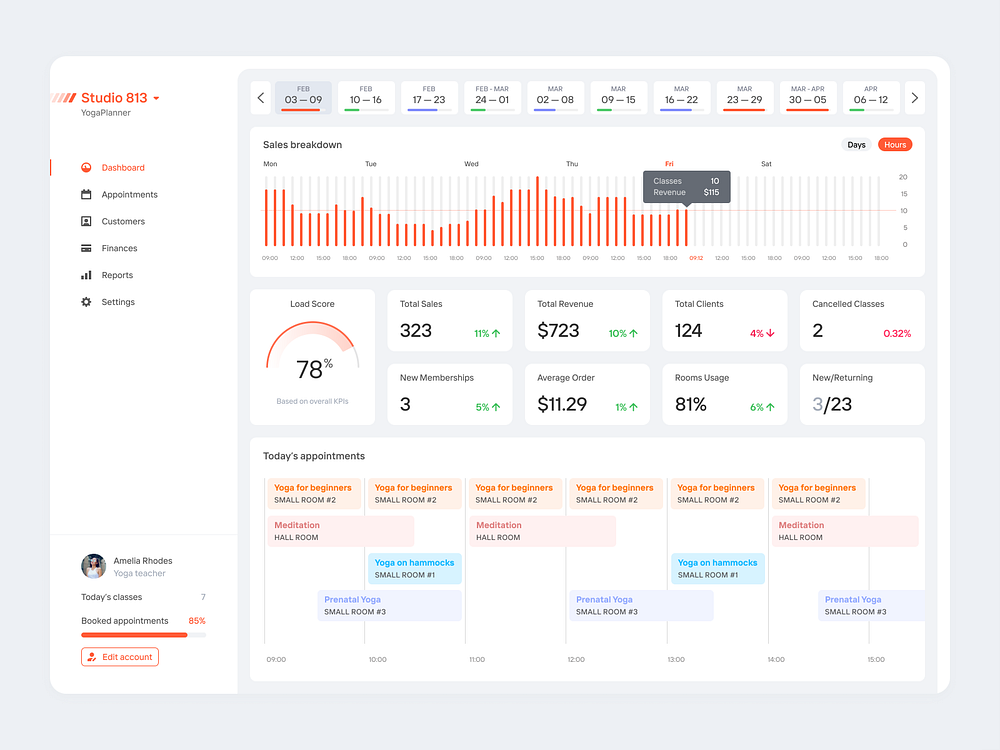Open Settings using the gear icon

point(88,301)
